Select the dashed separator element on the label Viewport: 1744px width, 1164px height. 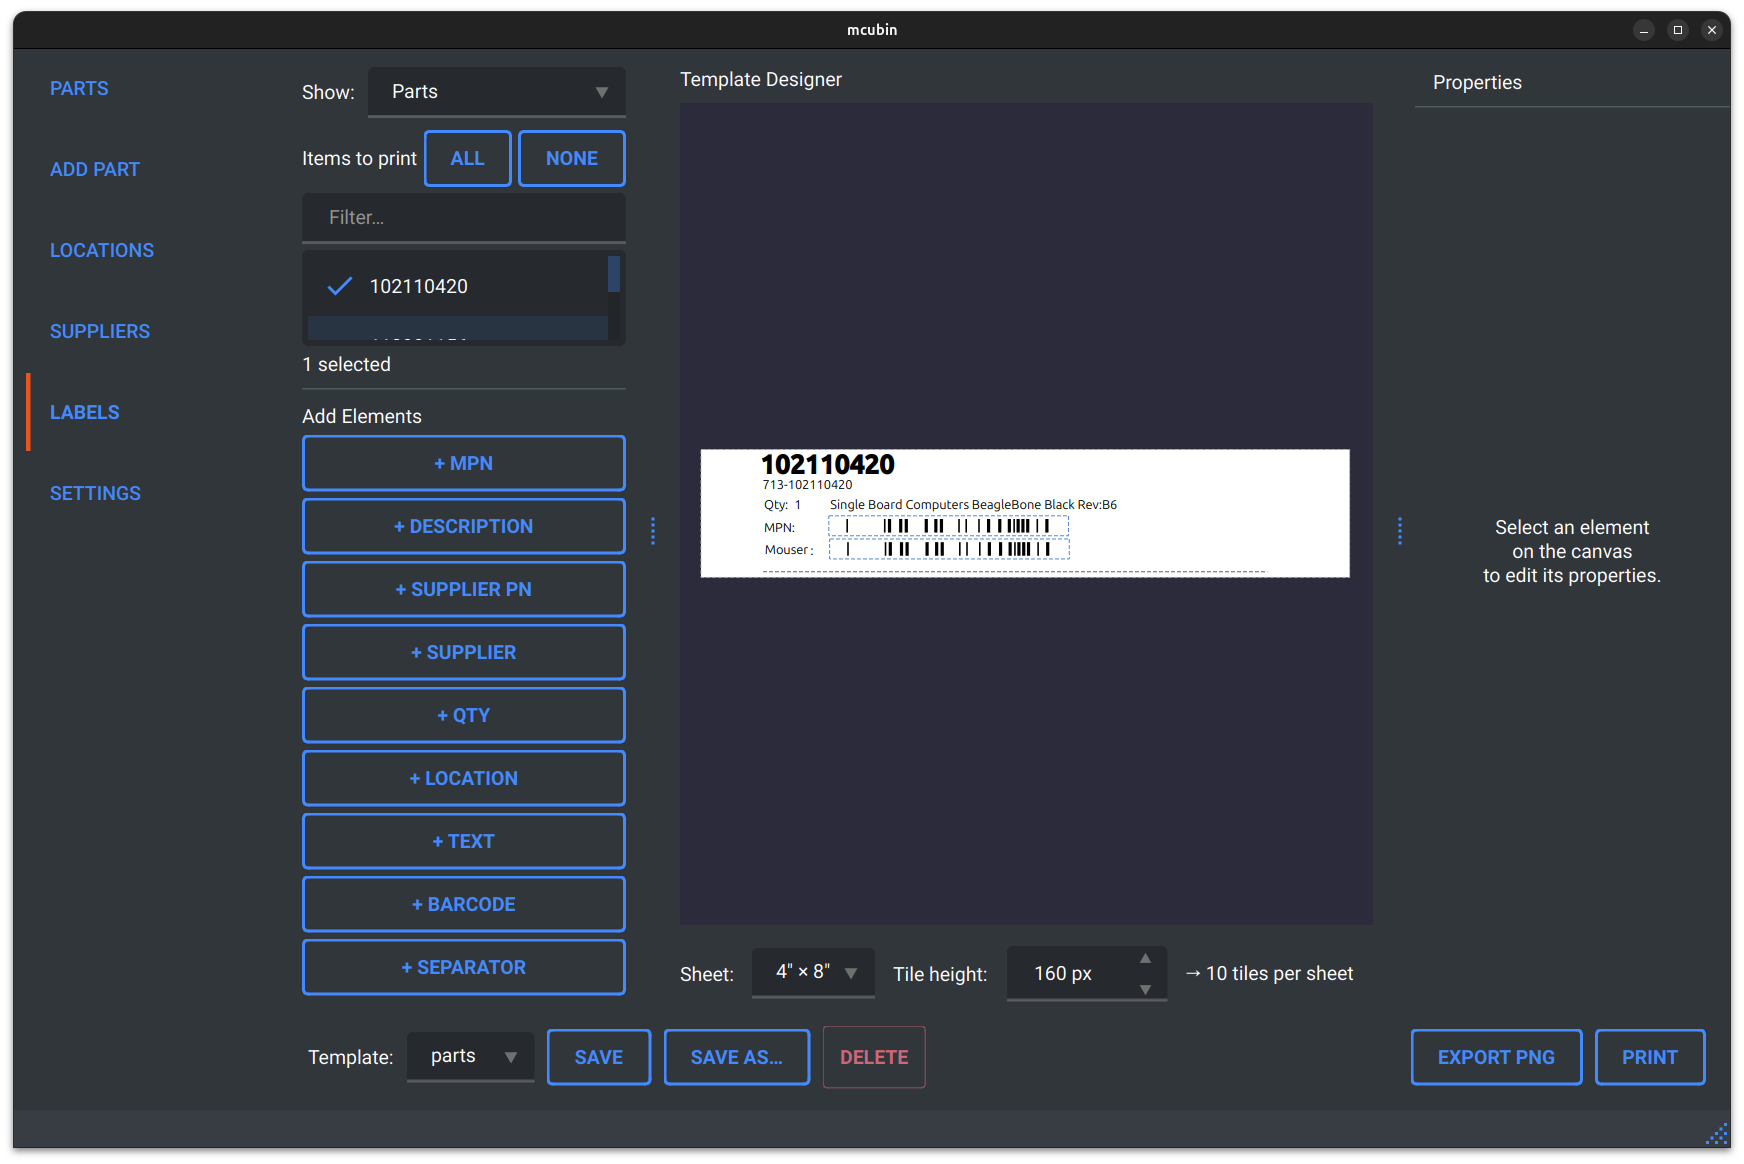[1020, 571]
